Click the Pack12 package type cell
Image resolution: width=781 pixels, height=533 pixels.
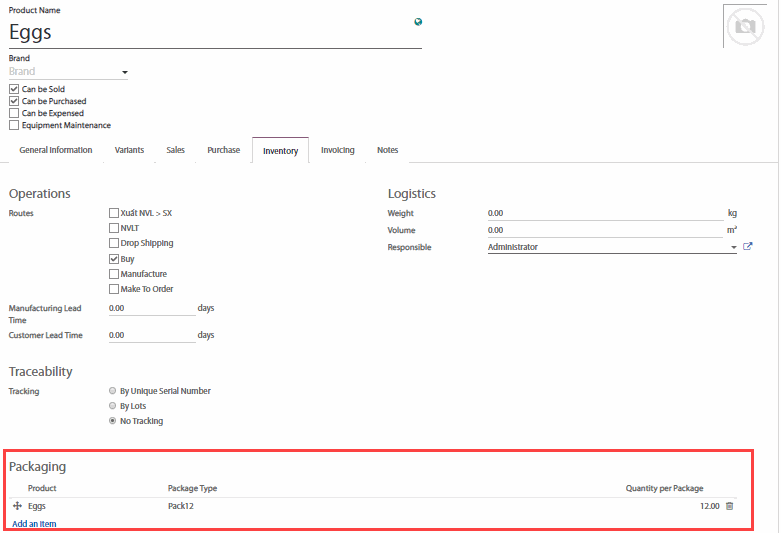[182, 506]
